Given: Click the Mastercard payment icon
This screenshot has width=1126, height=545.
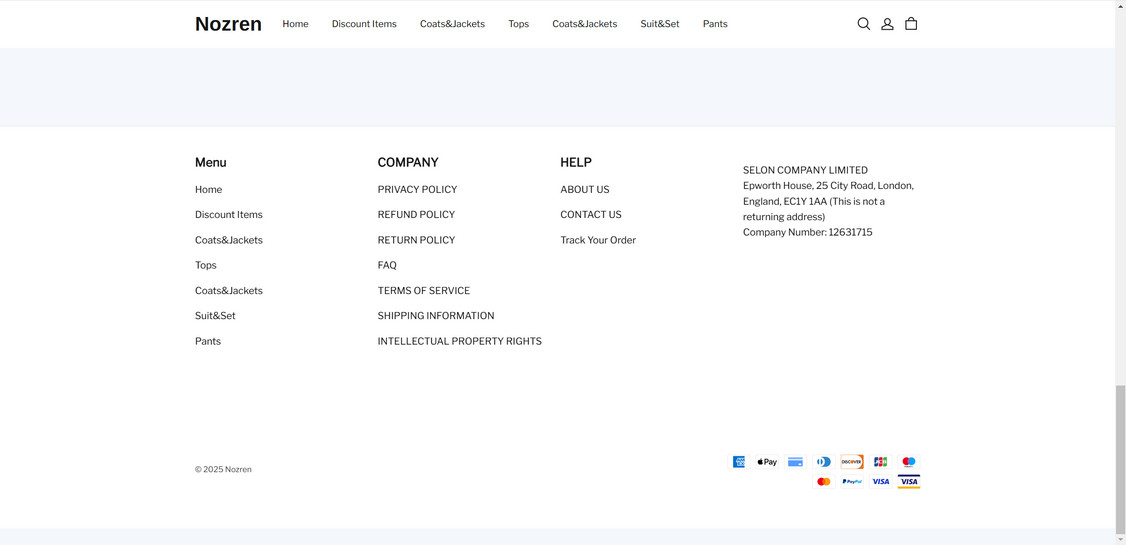Looking at the screenshot, I should click(x=824, y=481).
